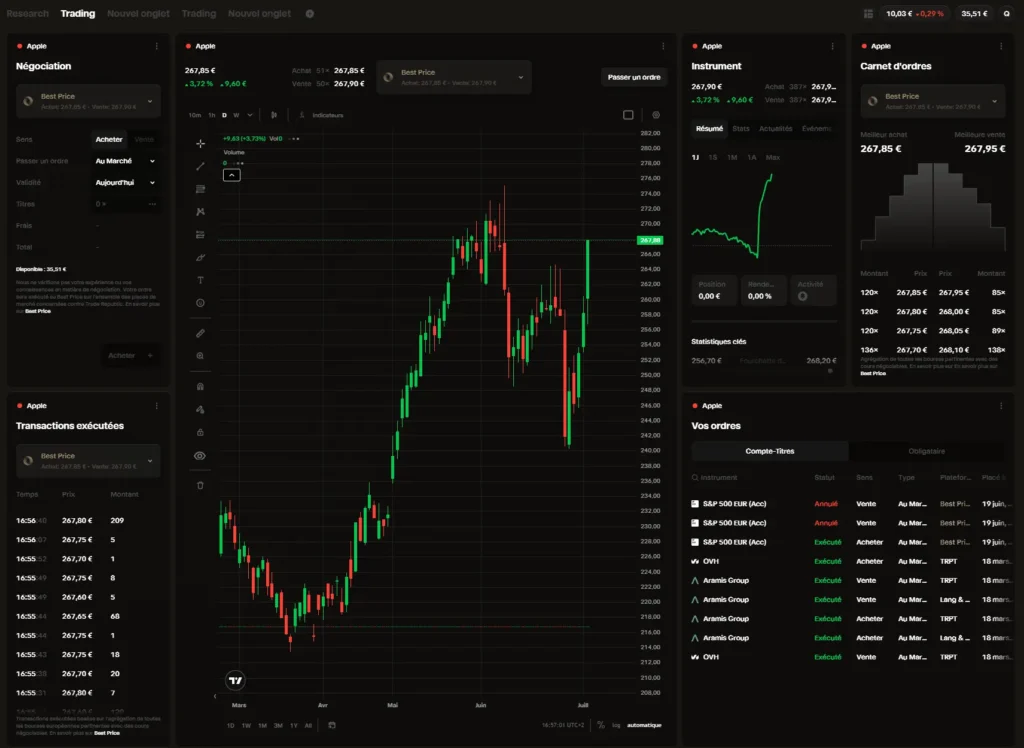
Task: Activate the zoom-in tool on the chart
Action: [200, 356]
